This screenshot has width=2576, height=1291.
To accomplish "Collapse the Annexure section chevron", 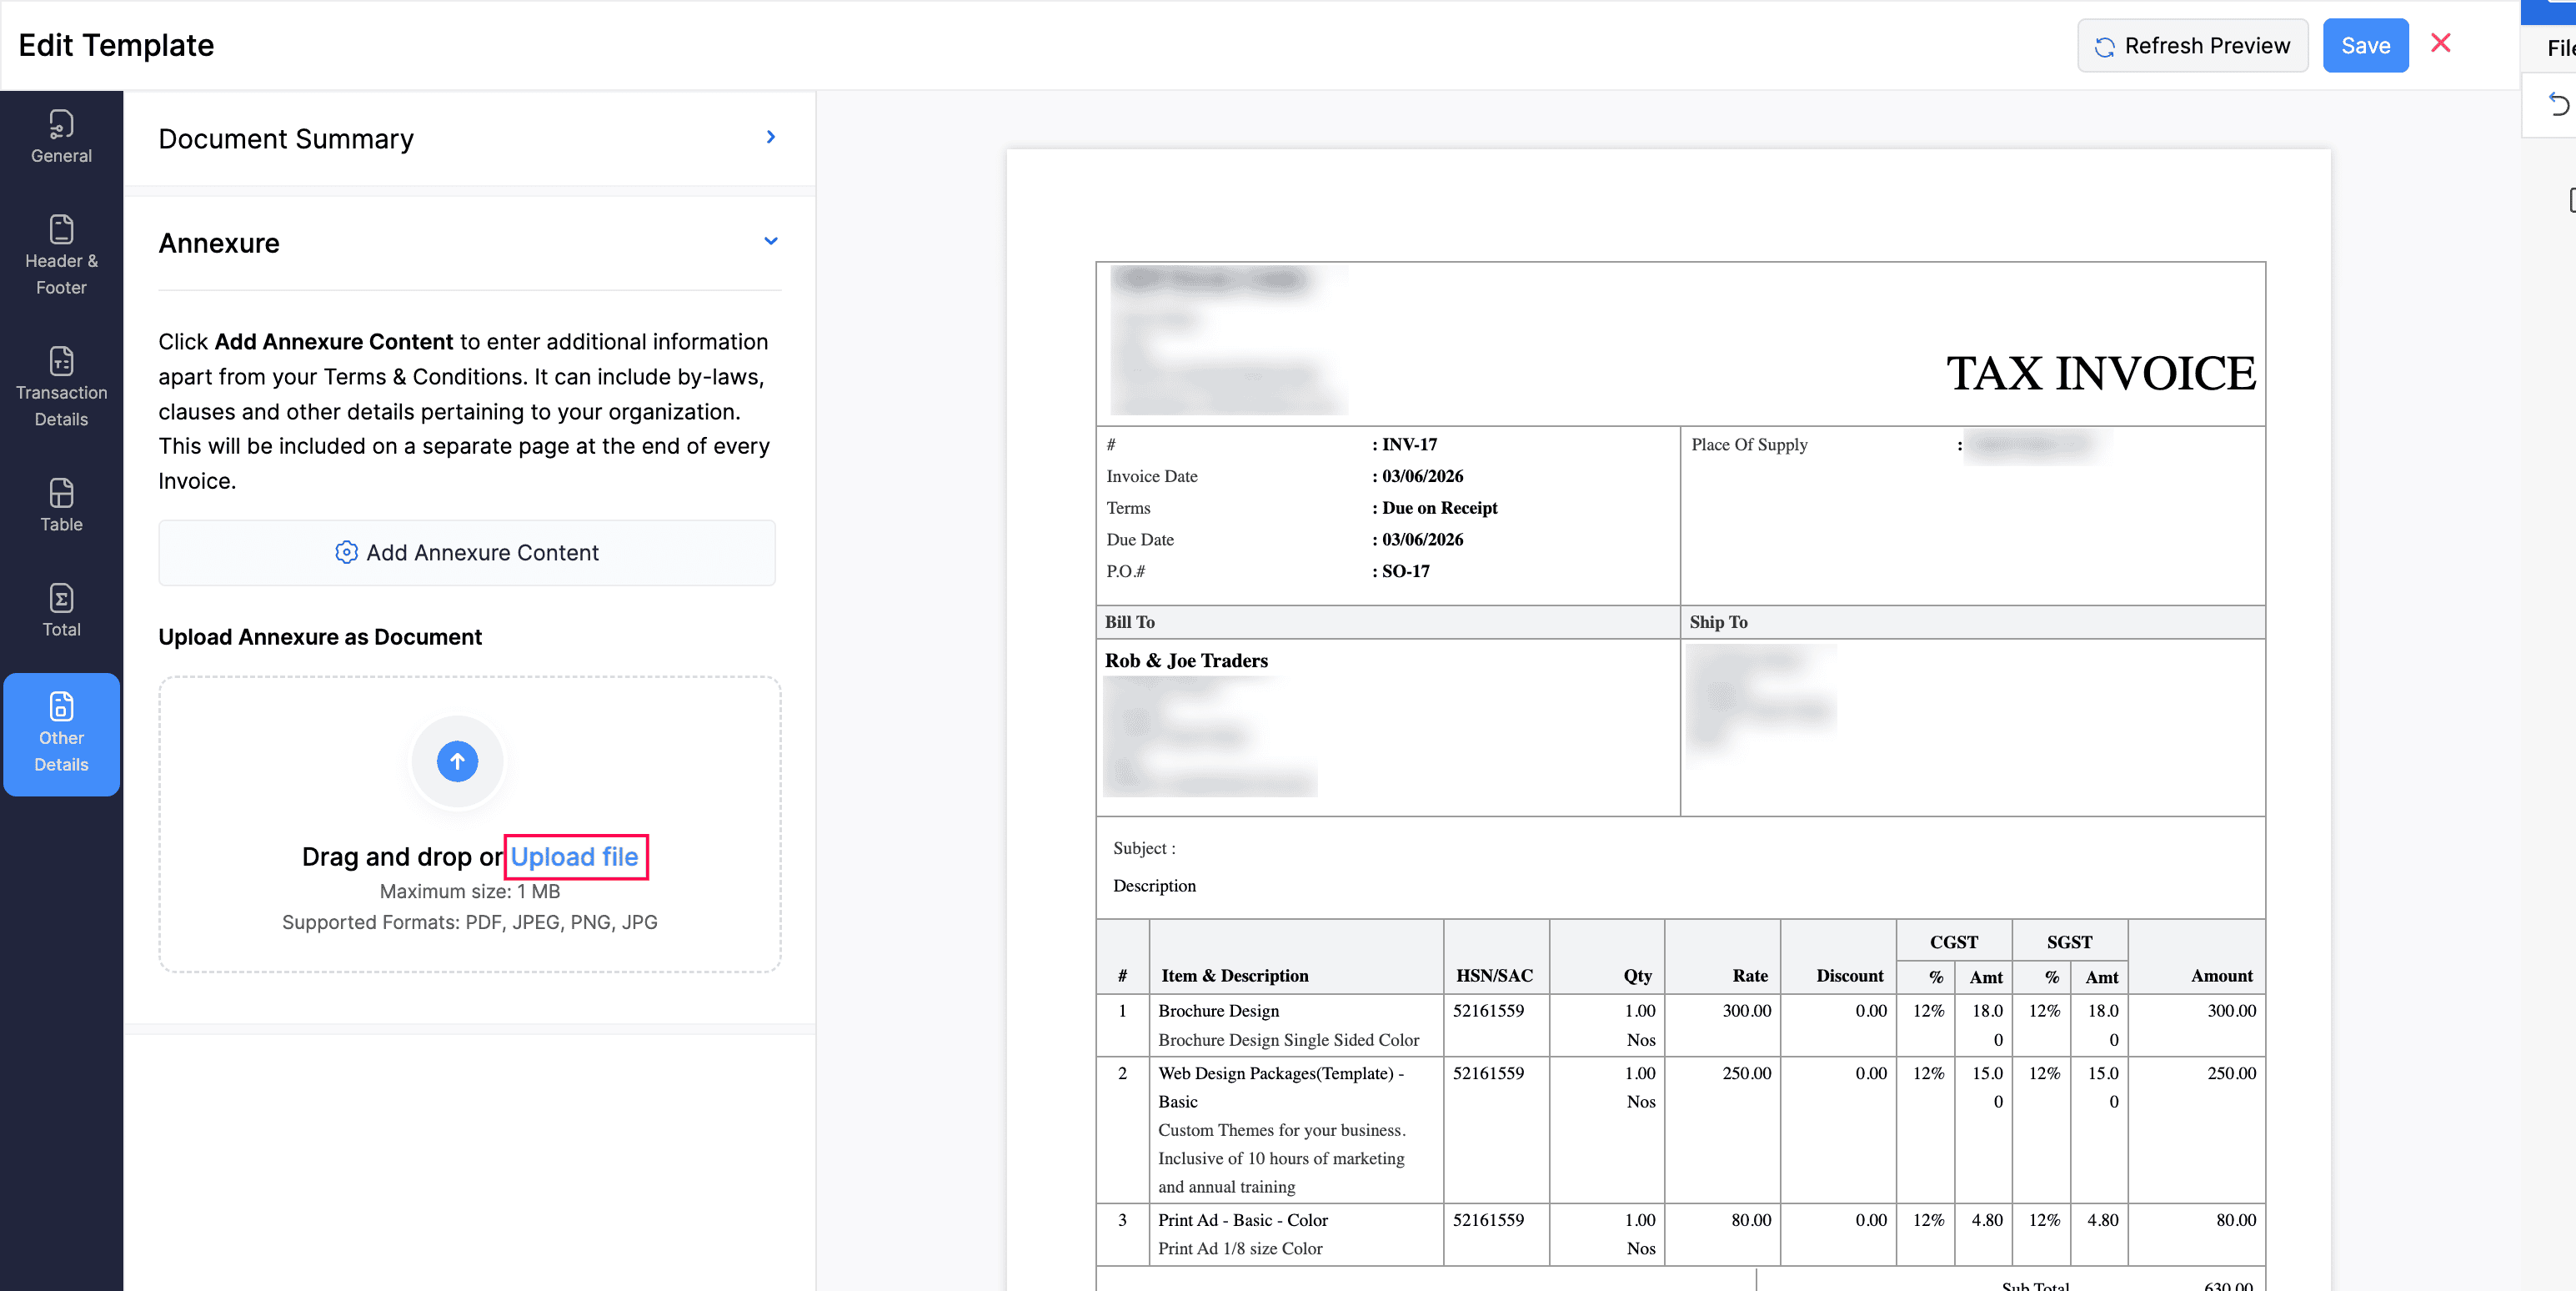I will tap(770, 241).
